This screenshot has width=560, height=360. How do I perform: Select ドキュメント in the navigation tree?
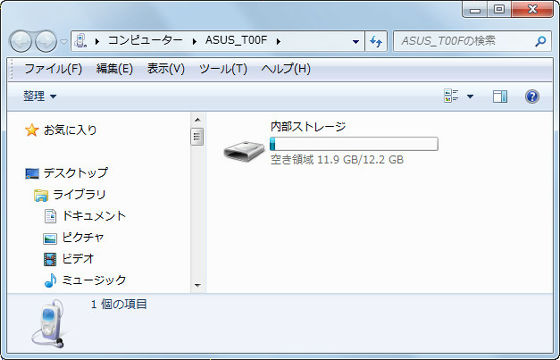94,216
